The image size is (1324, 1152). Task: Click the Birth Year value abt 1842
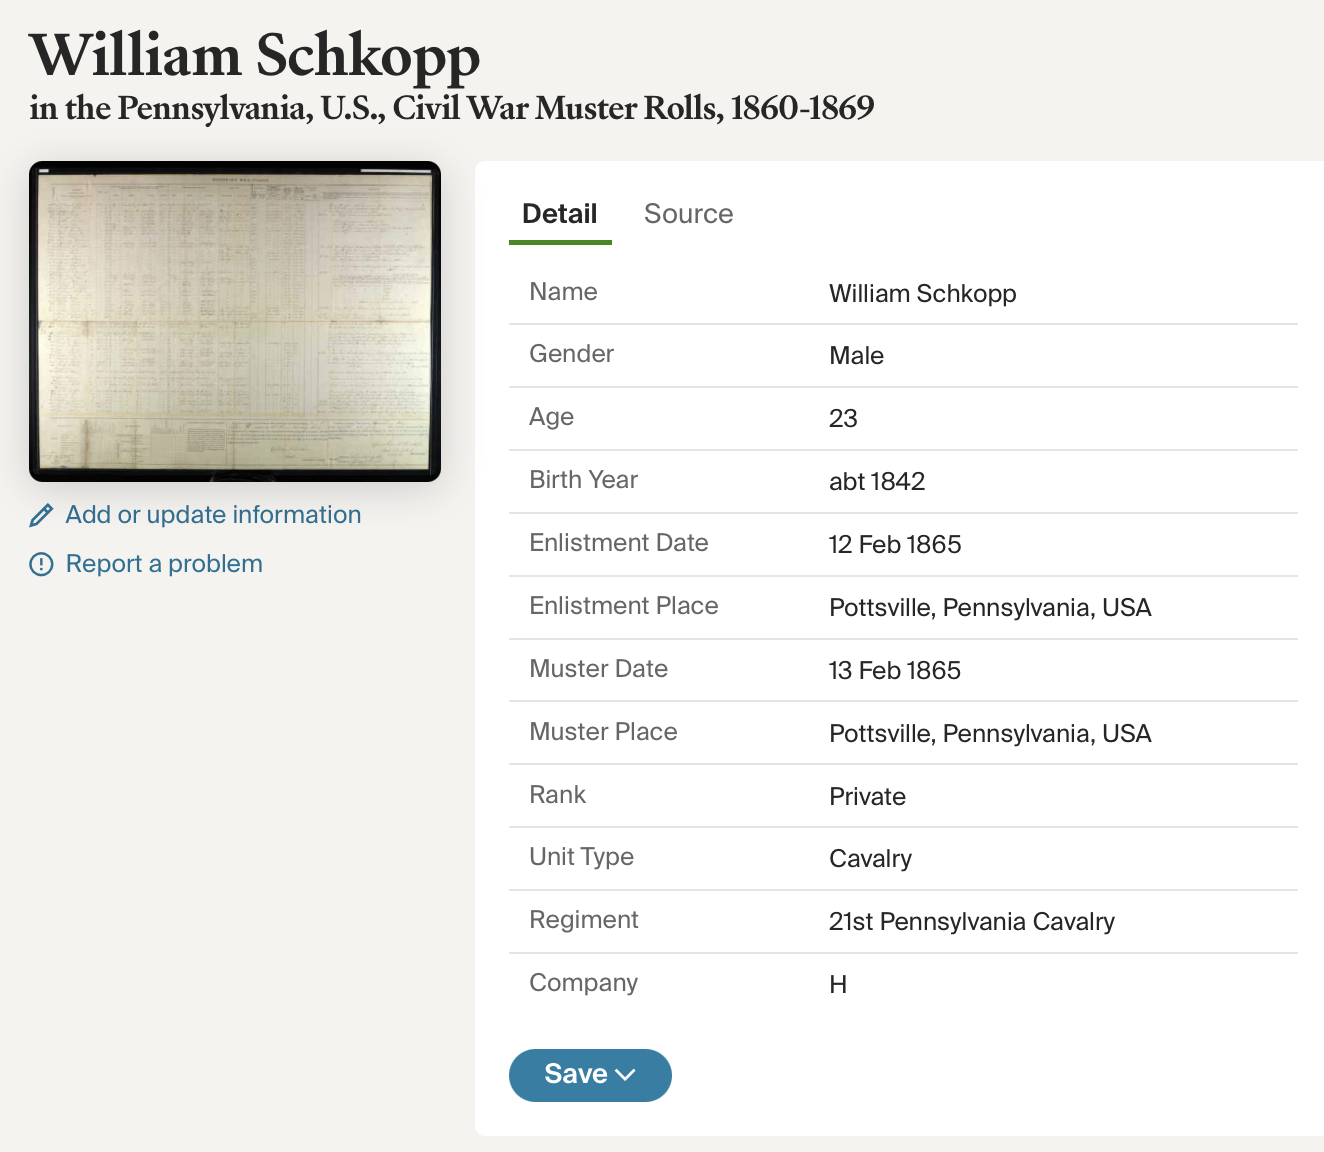[x=877, y=481]
